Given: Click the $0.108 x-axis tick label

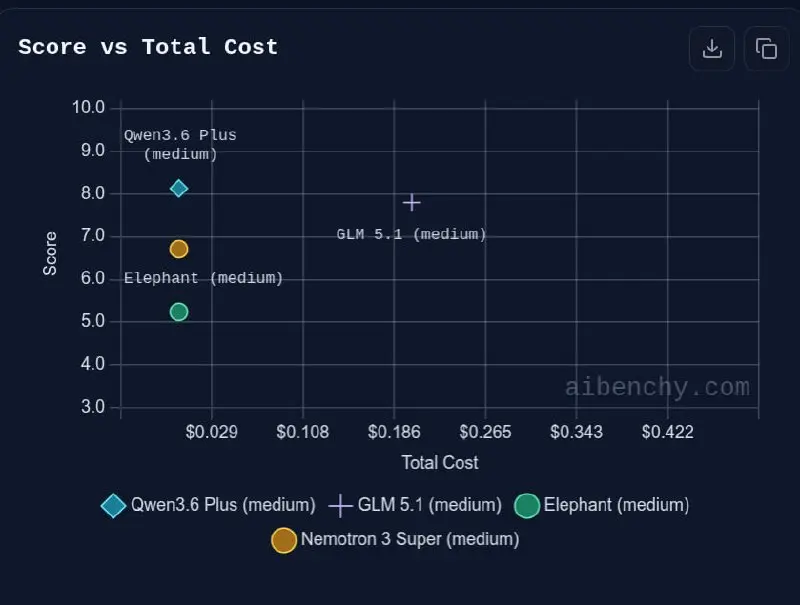Looking at the screenshot, I should [x=303, y=432].
